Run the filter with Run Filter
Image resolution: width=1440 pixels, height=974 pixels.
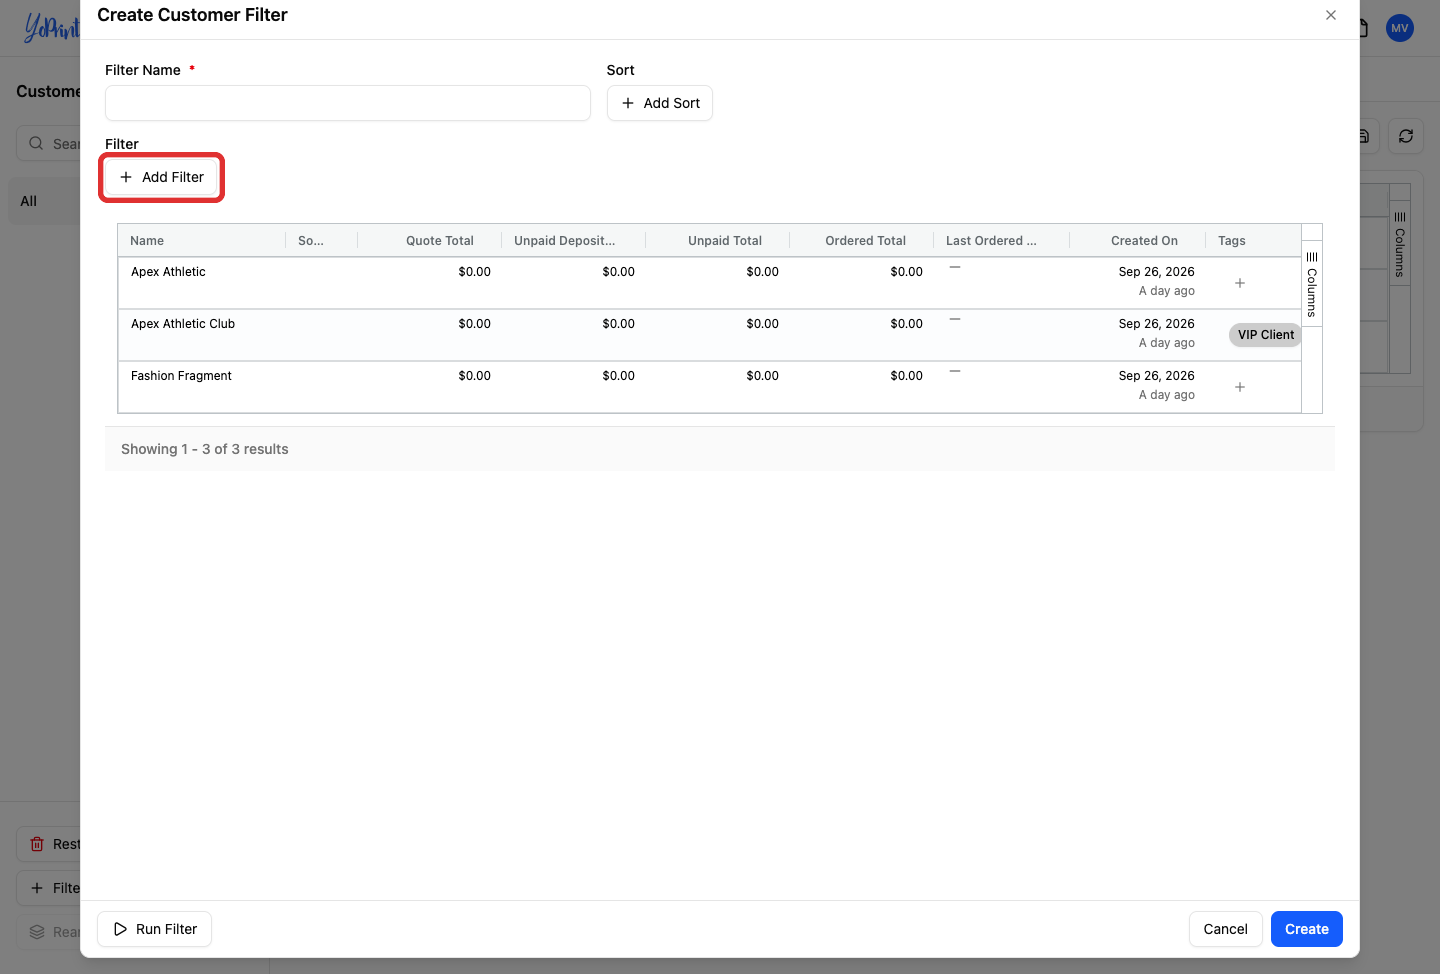point(155,929)
